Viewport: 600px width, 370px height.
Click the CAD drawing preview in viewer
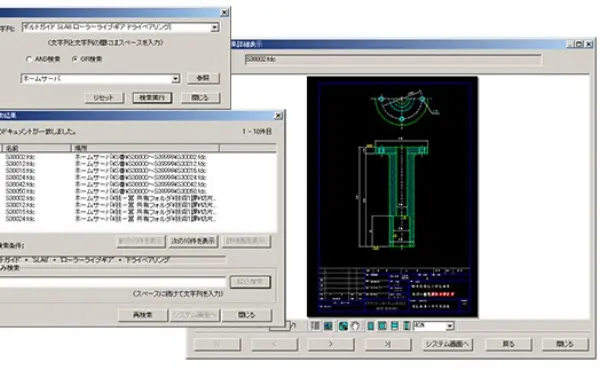393,197
